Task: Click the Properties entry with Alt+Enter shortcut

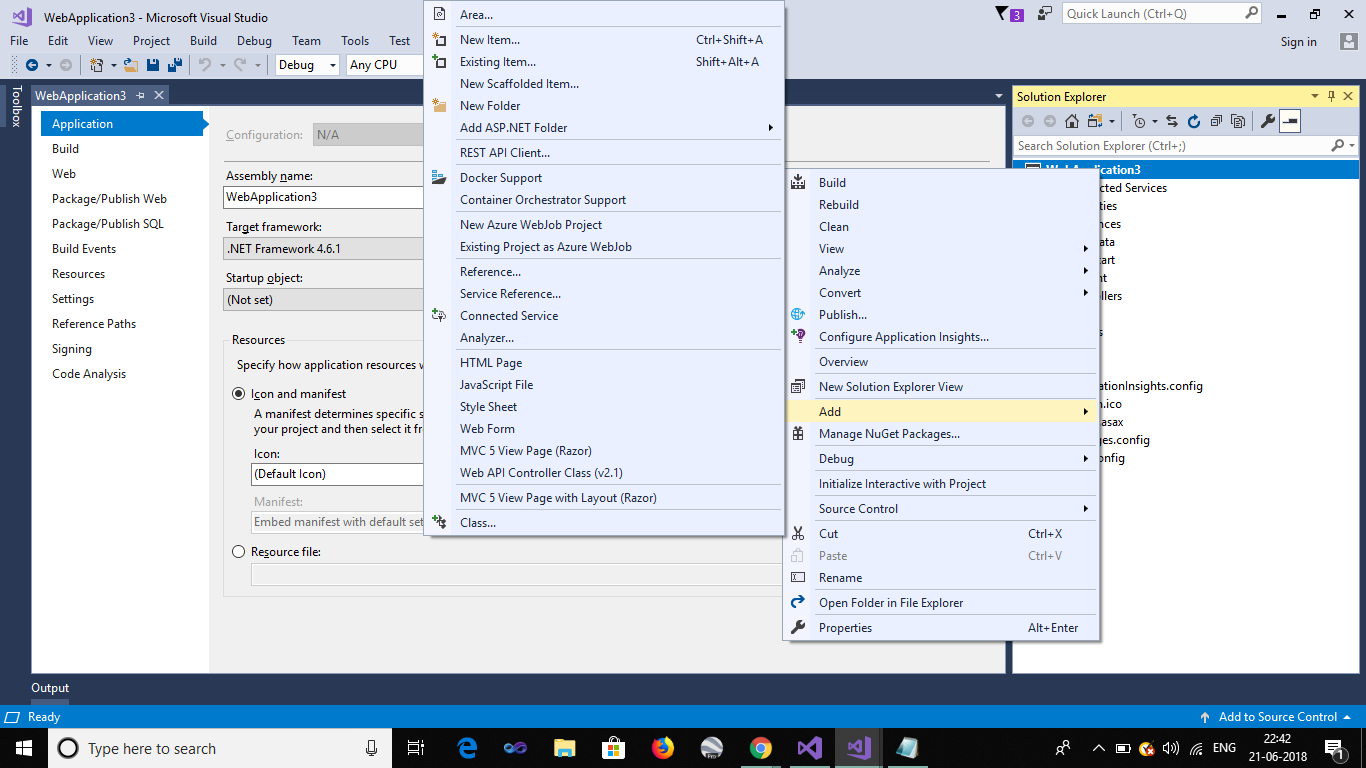Action: click(x=940, y=628)
